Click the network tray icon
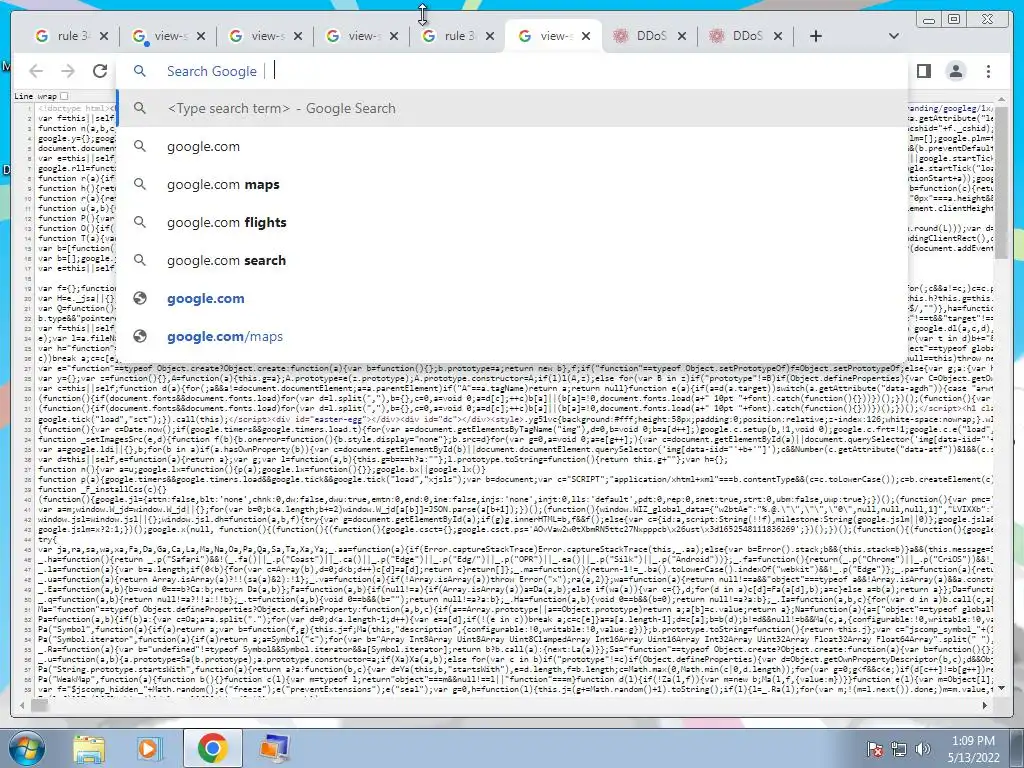Image resolution: width=1024 pixels, height=768 pixels. [x=899, y=749]
